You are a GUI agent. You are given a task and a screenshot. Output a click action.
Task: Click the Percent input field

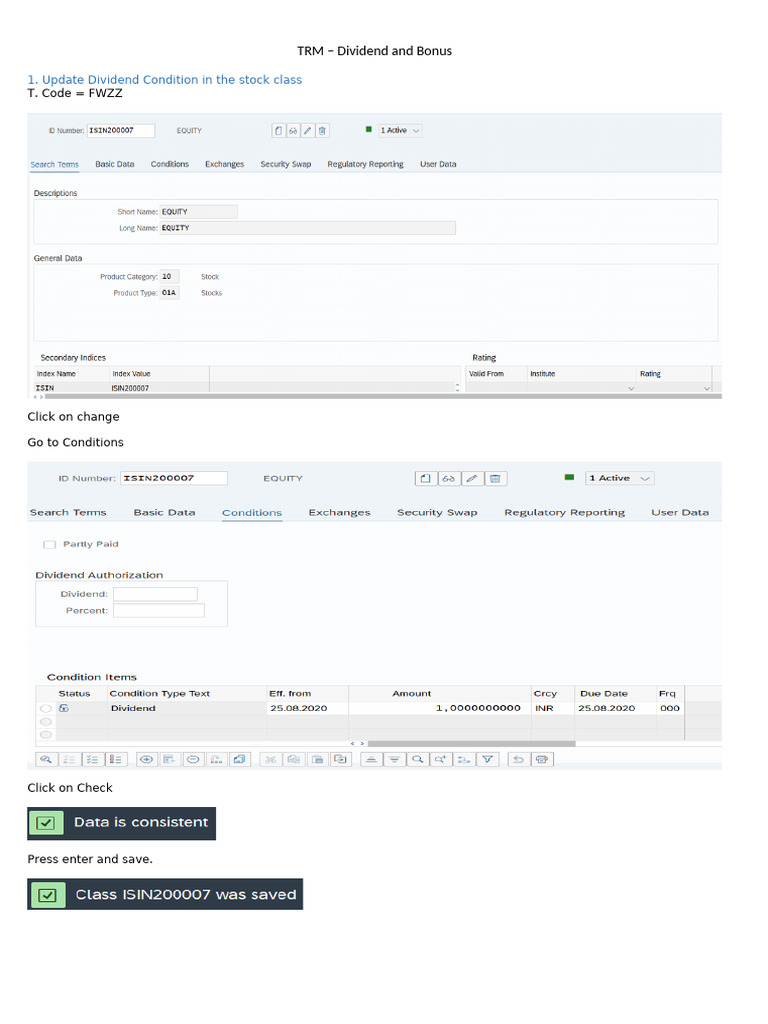click(159, 611)
